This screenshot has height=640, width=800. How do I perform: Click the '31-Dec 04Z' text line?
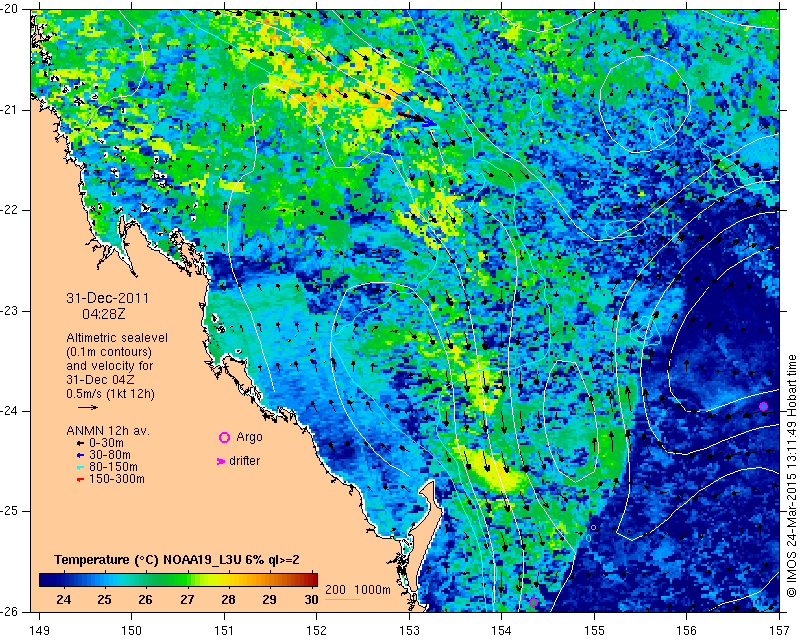pos(101,380)
